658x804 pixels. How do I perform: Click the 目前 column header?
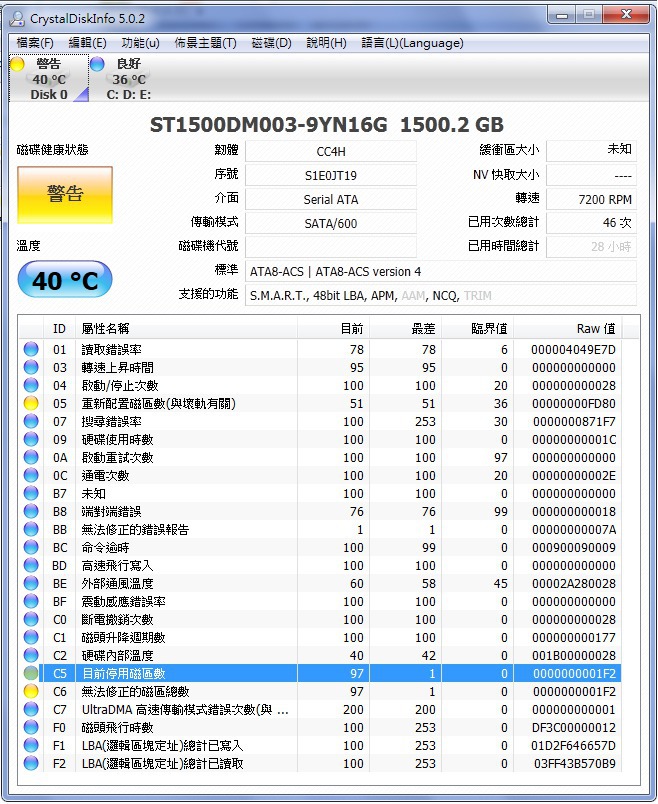(x=333, y=328)
